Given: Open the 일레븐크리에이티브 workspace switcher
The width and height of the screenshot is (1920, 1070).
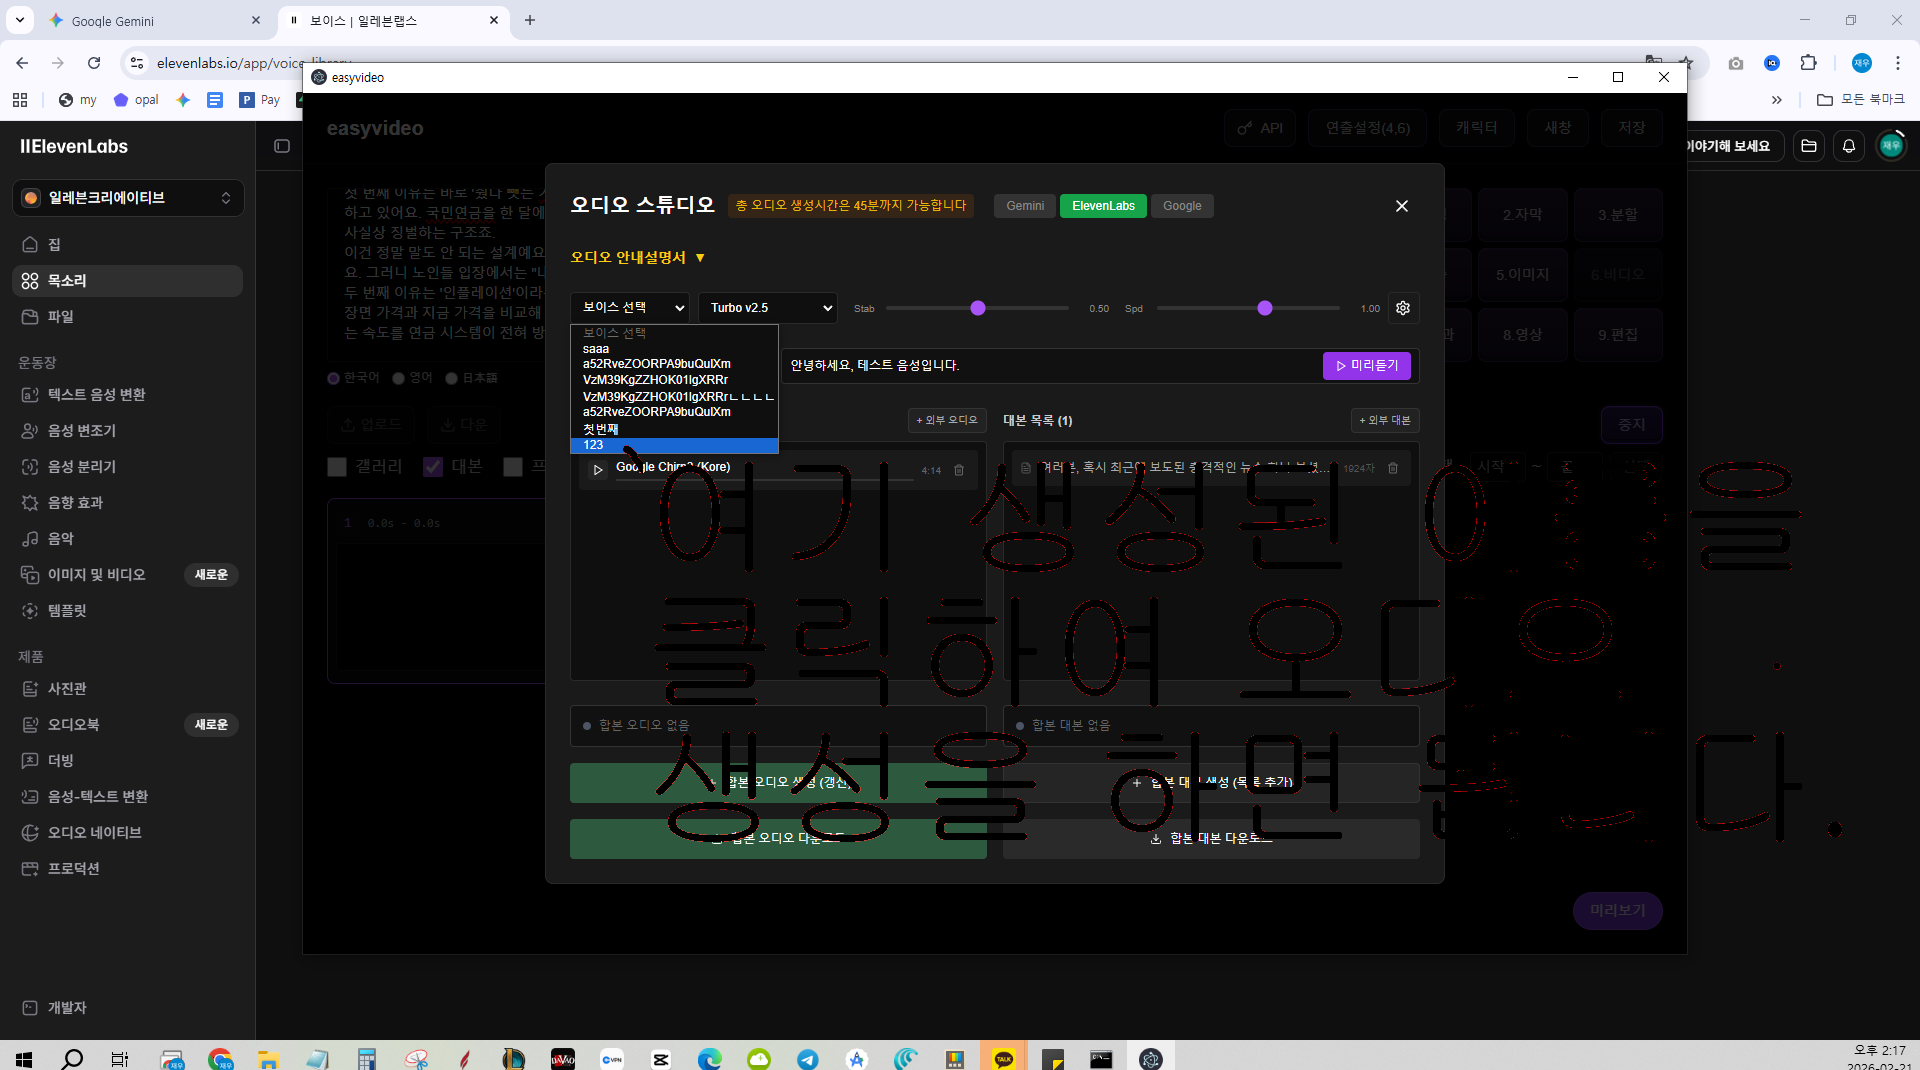Looking at the screenshot, I should 128,198.
